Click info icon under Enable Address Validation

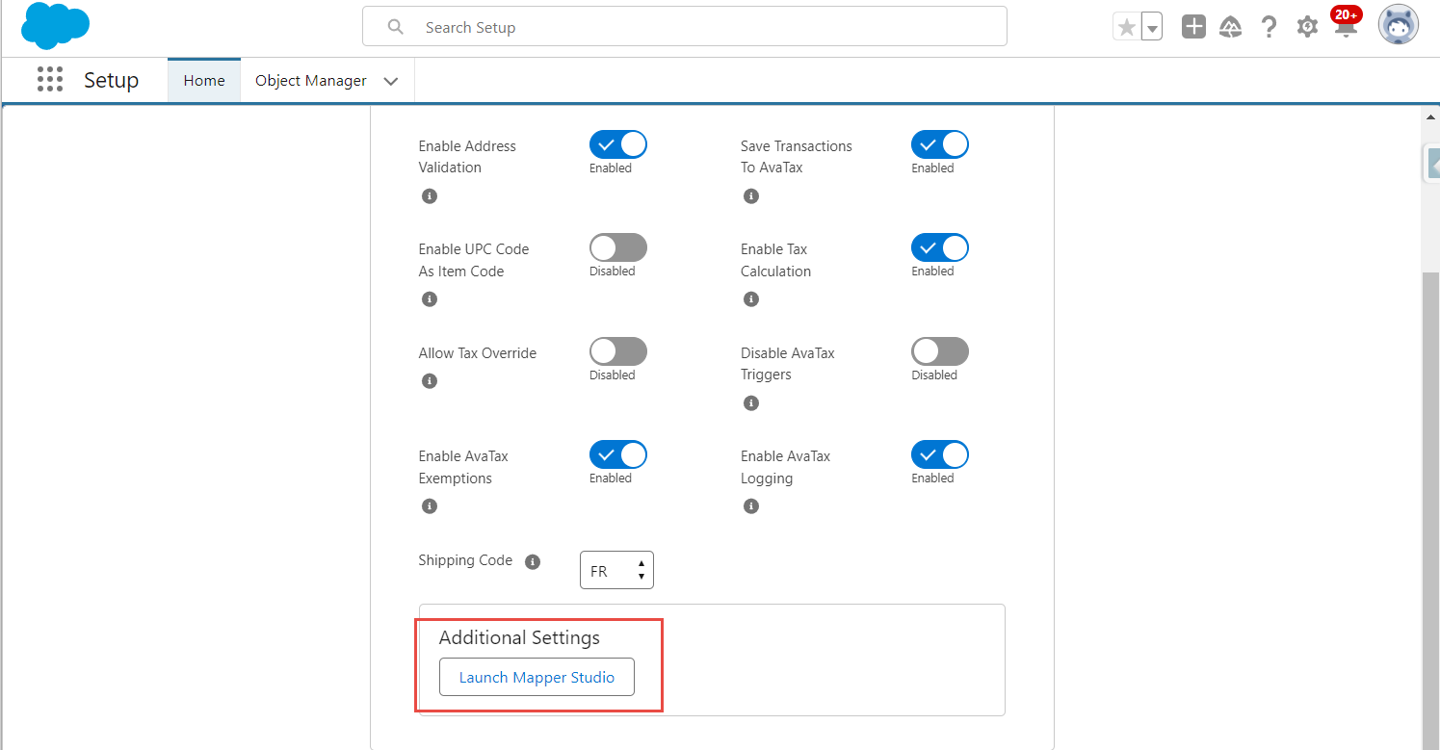[x=430, y=196]
